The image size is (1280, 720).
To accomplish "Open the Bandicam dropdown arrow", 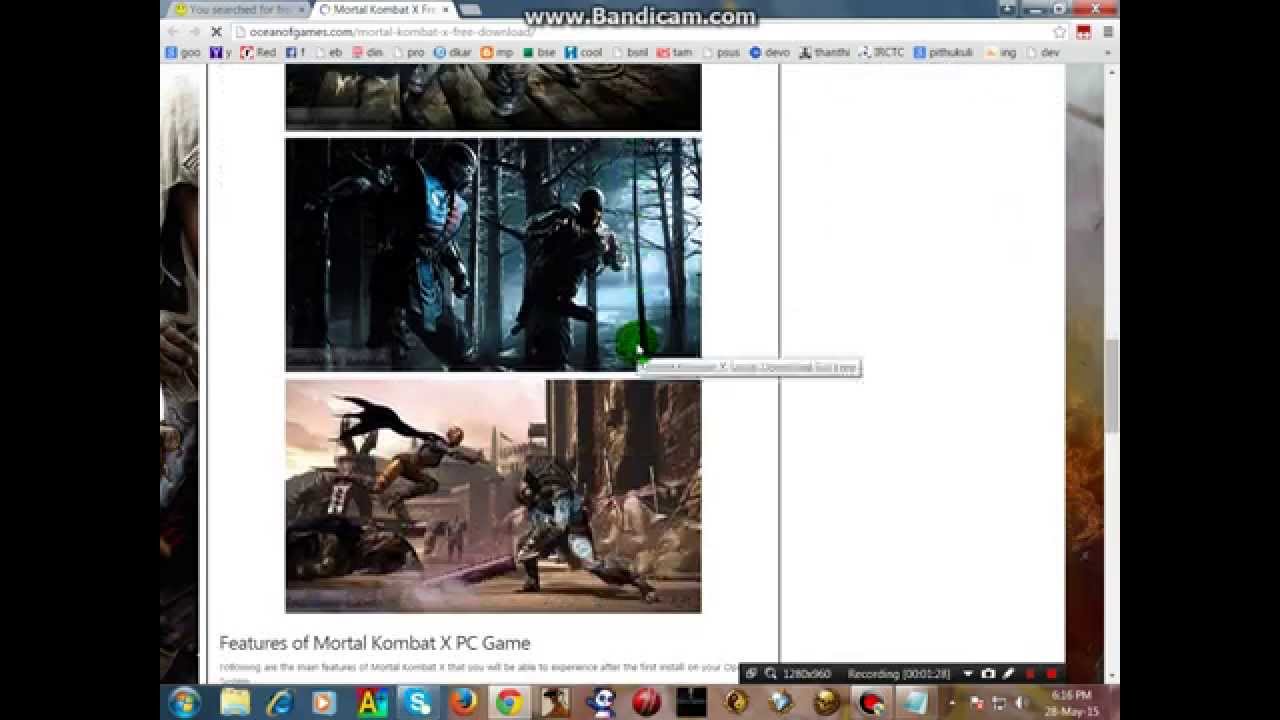I will pyautogui.click(x=967, y=674).
